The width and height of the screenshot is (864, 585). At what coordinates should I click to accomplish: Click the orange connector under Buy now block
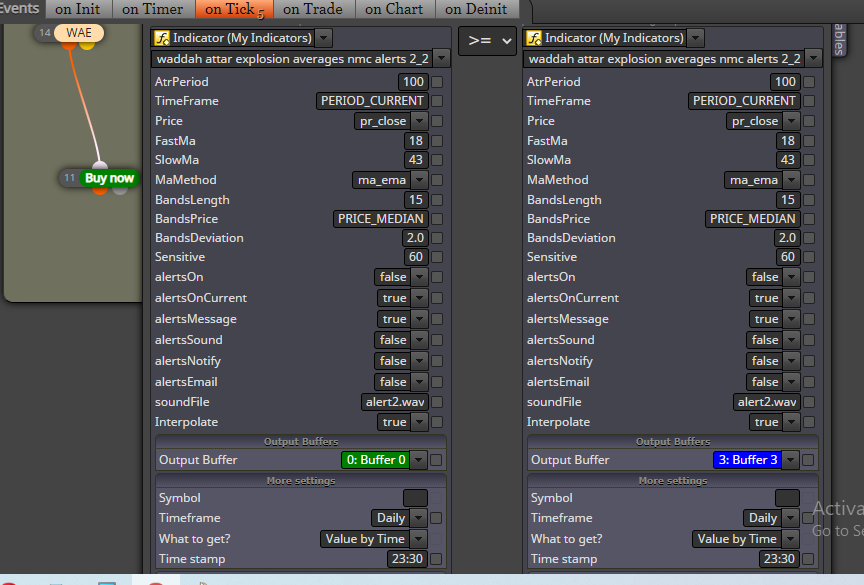[x=100, y=191]
